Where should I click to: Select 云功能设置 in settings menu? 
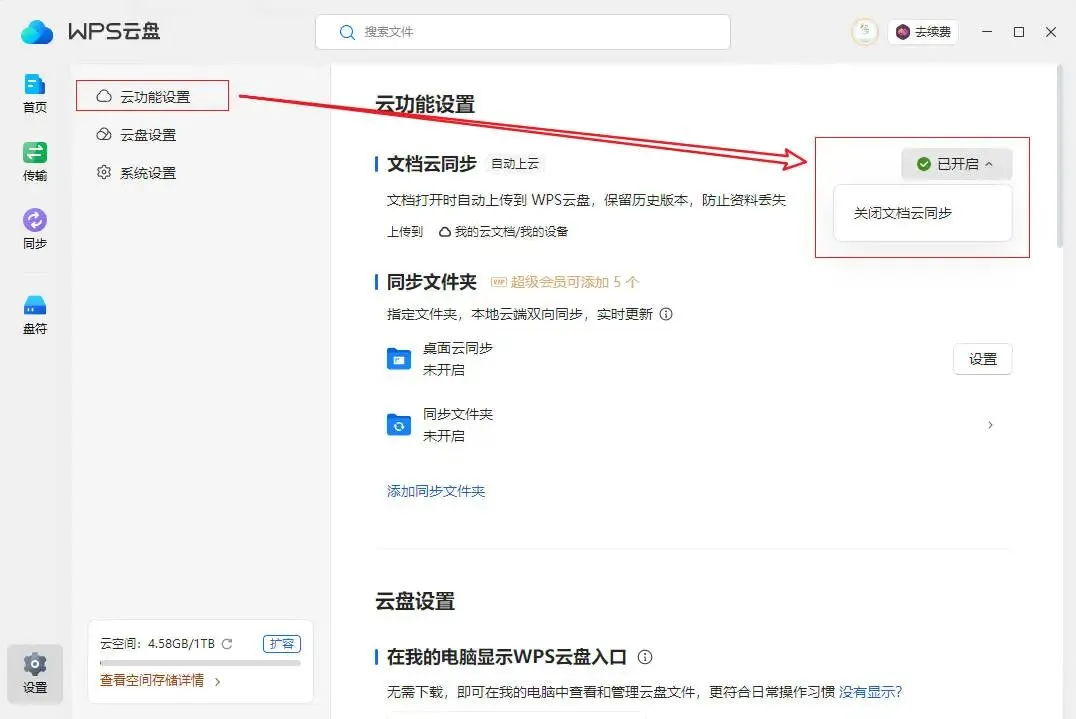tap(152, 96)
